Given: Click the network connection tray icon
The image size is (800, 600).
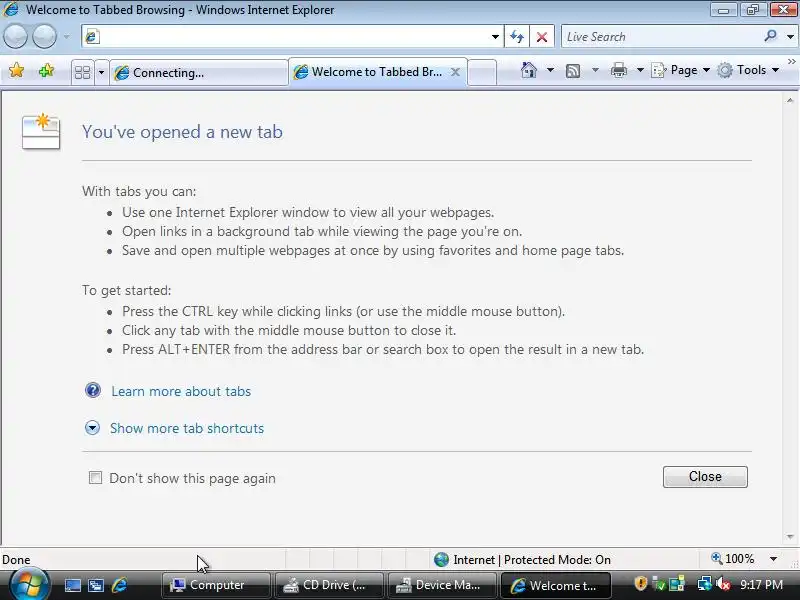Looking at the screenshot, I should pos(705,584).
